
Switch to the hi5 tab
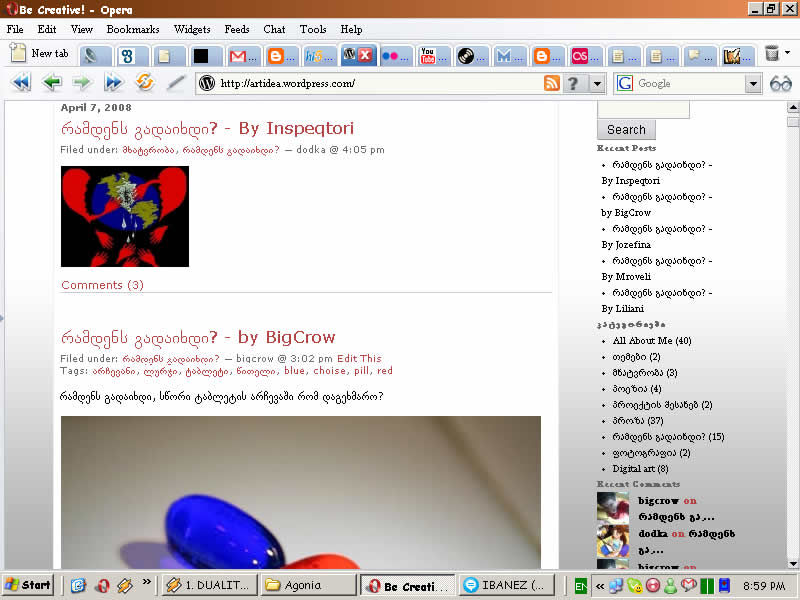click(x=319, y=56)
